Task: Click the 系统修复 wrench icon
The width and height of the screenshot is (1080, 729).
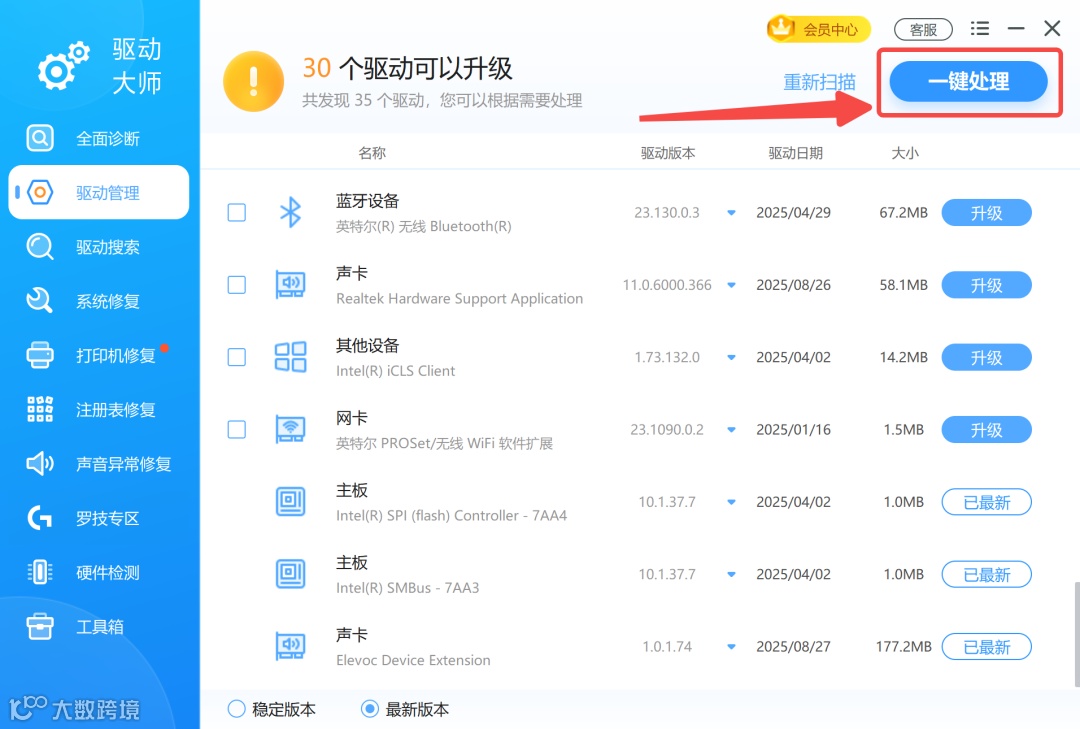Action: pyautogui.click(x=40, y=300)
